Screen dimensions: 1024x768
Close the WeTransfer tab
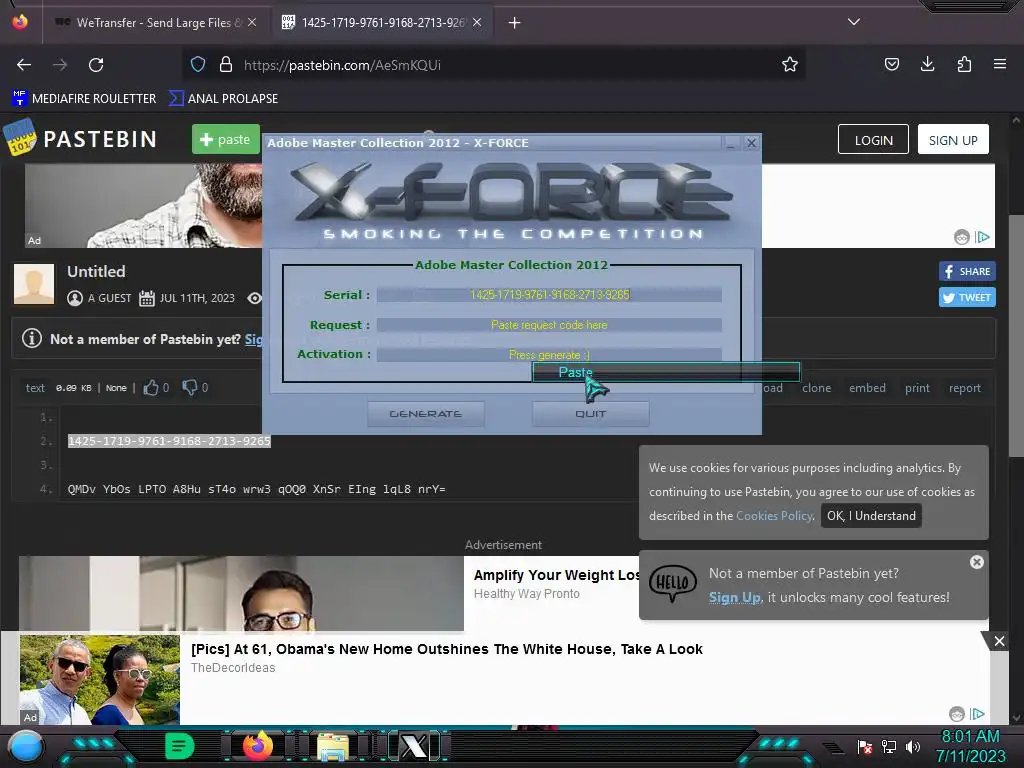tap(252, 22)
